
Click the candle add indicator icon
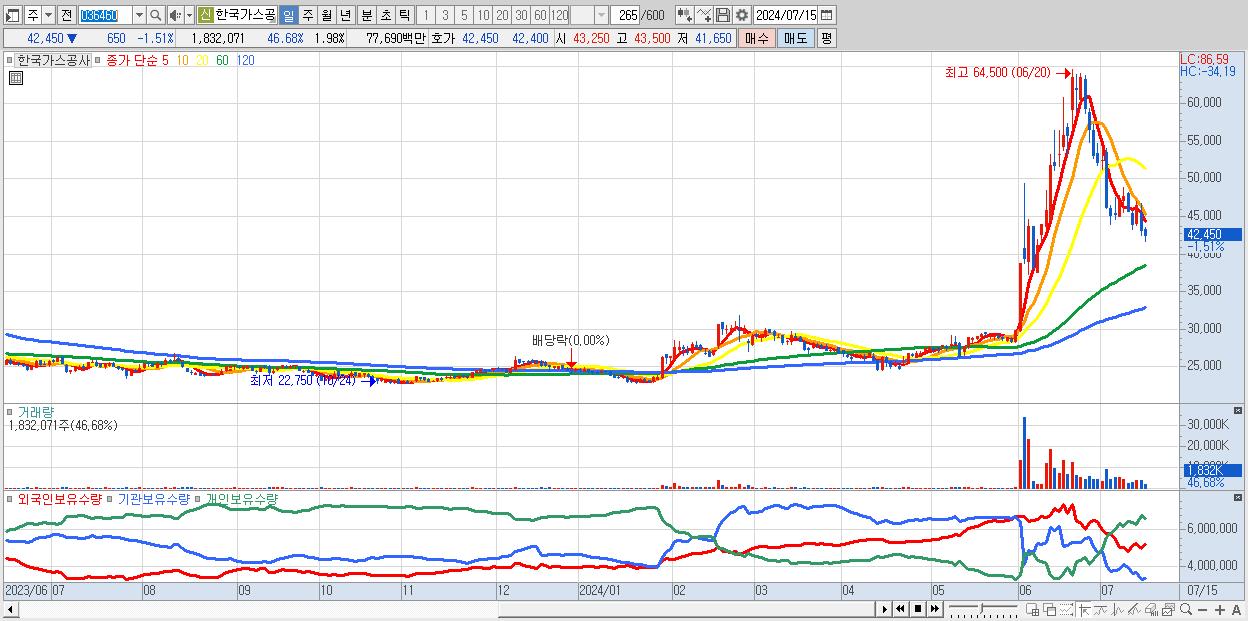click(685, 15)
